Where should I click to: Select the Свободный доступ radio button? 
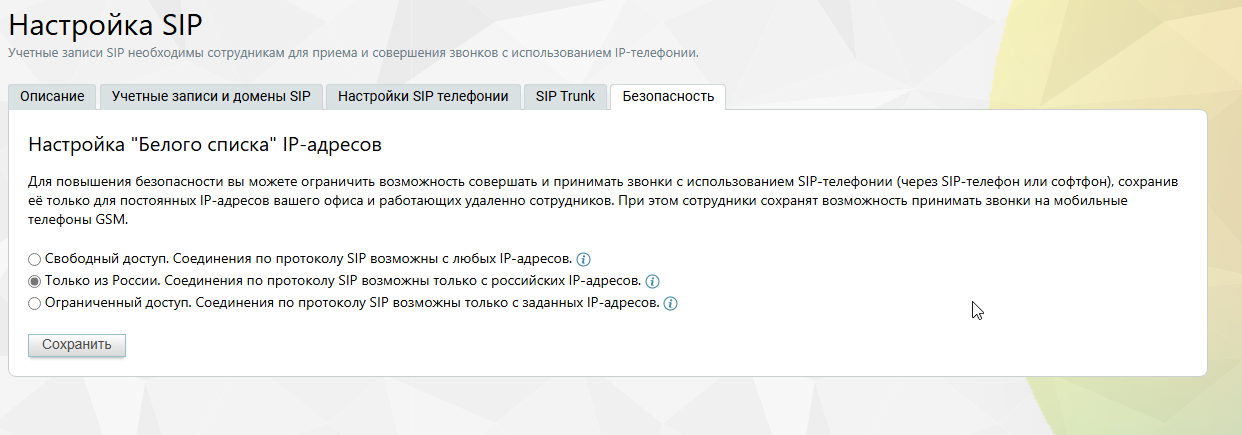pos(35,259)
